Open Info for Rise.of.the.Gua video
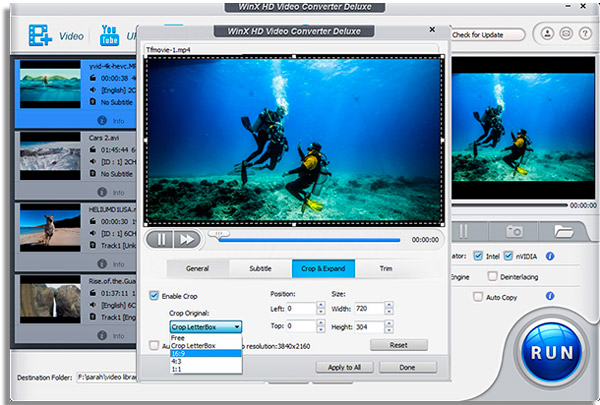 [102, 335]
